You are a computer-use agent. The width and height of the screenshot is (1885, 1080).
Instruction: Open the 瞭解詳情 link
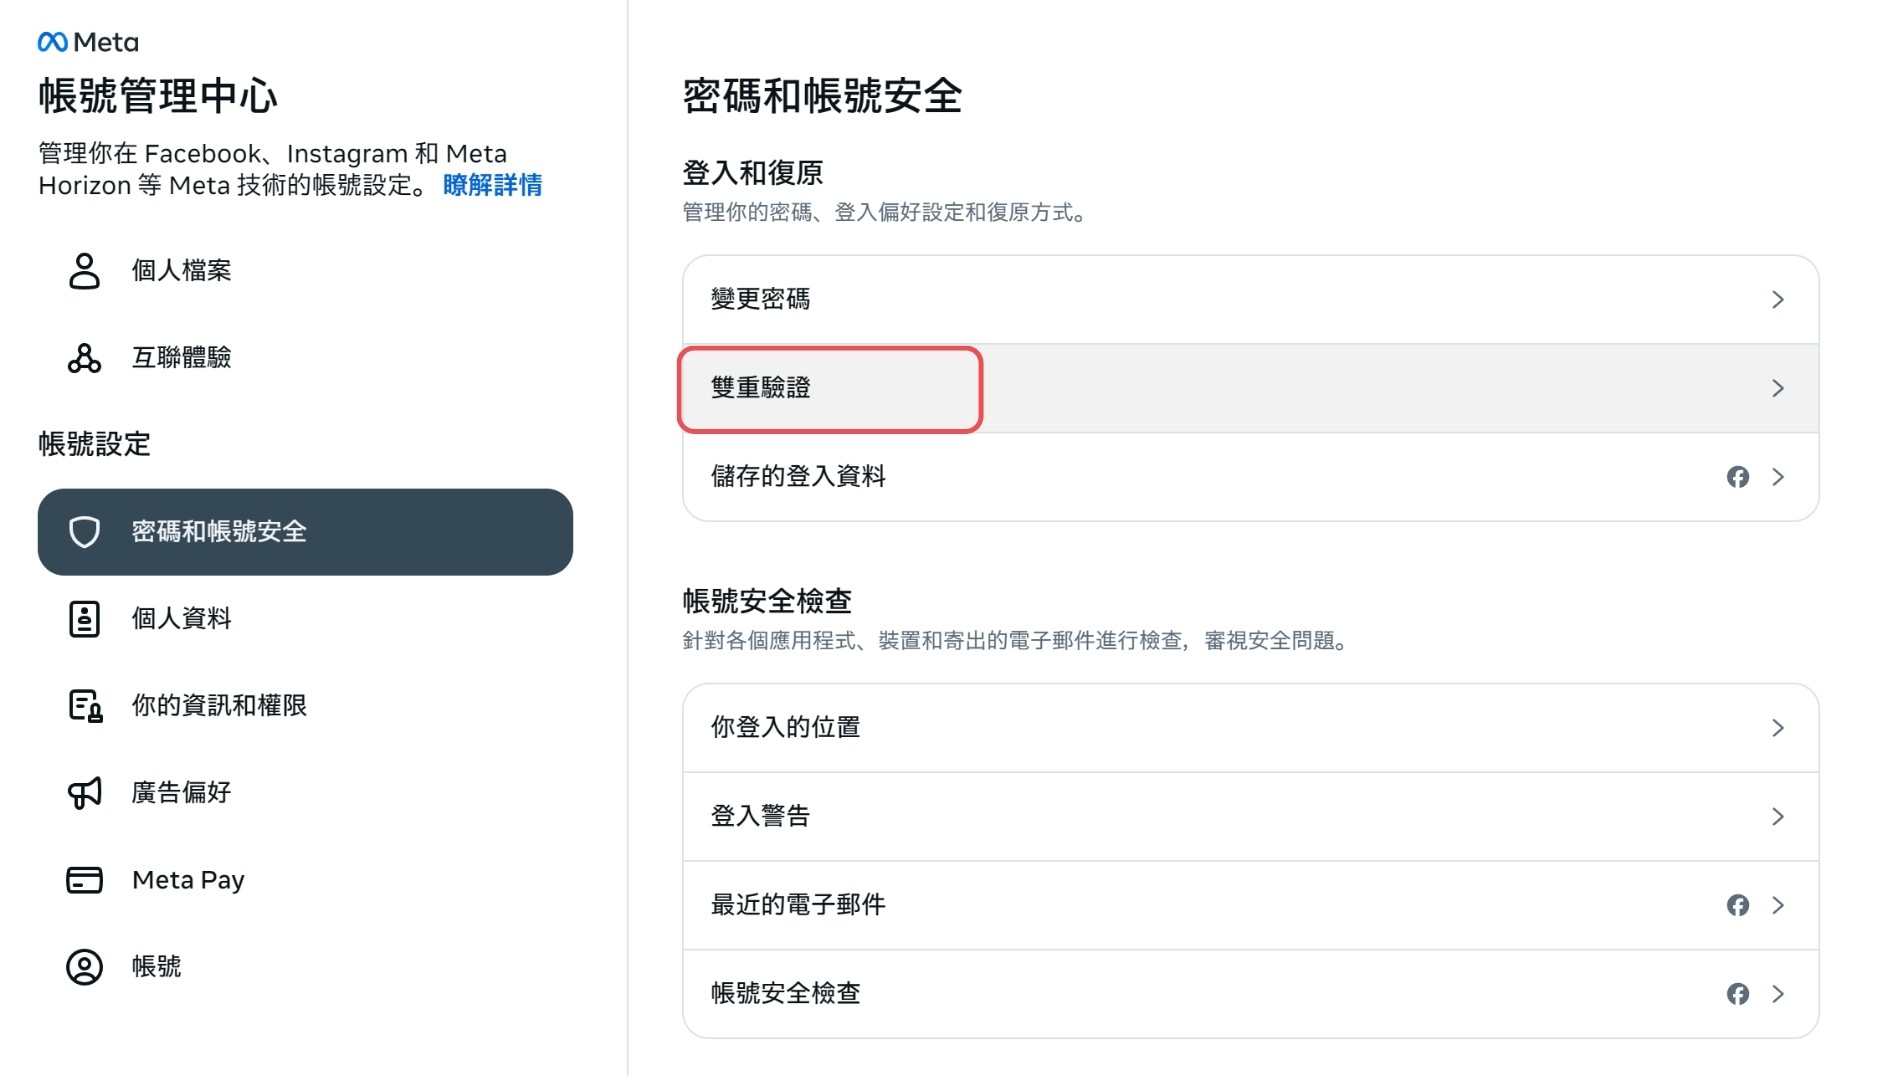pyautogui.click(x=492, y=185)
